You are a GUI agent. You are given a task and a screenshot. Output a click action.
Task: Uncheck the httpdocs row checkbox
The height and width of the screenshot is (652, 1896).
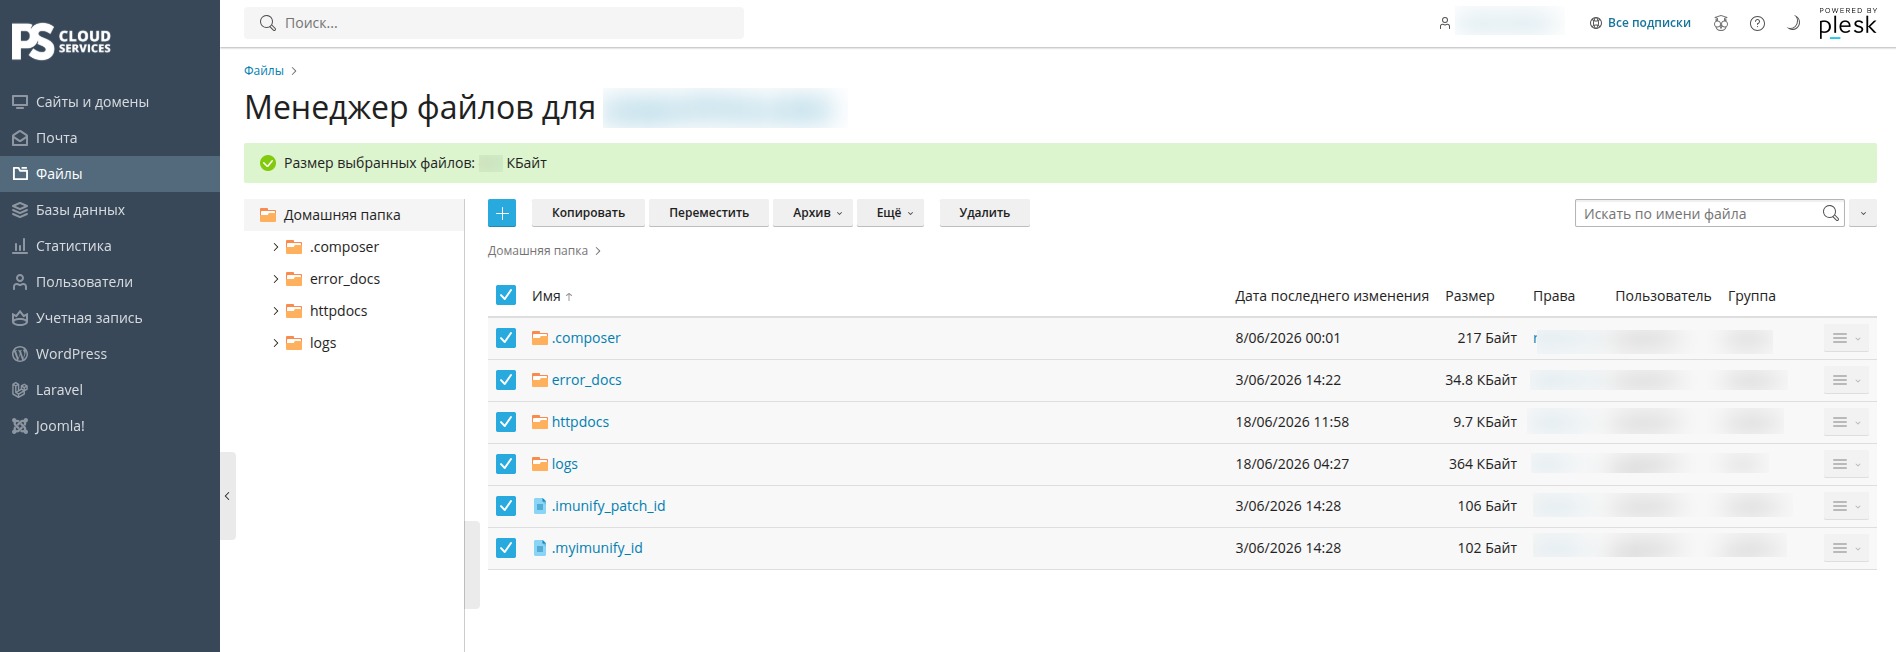point(506,422)
